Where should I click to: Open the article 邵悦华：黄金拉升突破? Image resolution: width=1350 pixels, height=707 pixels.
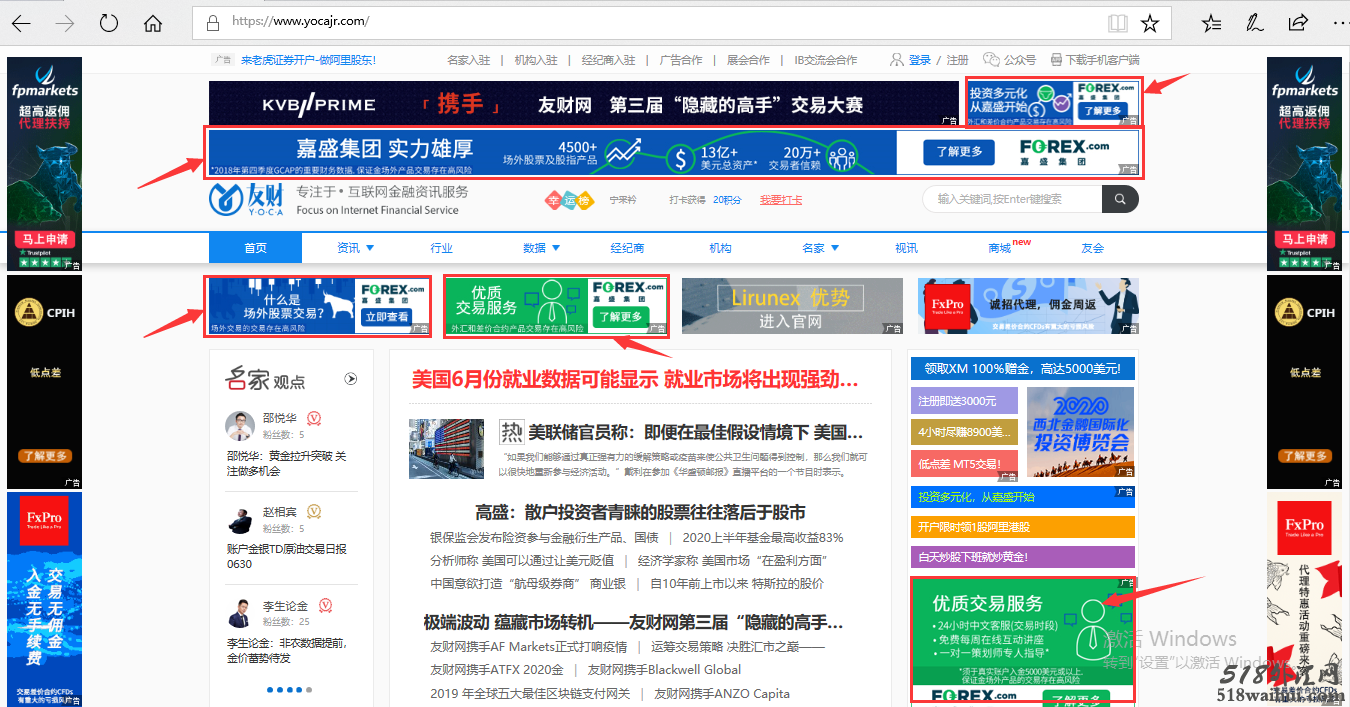(287, 463)
